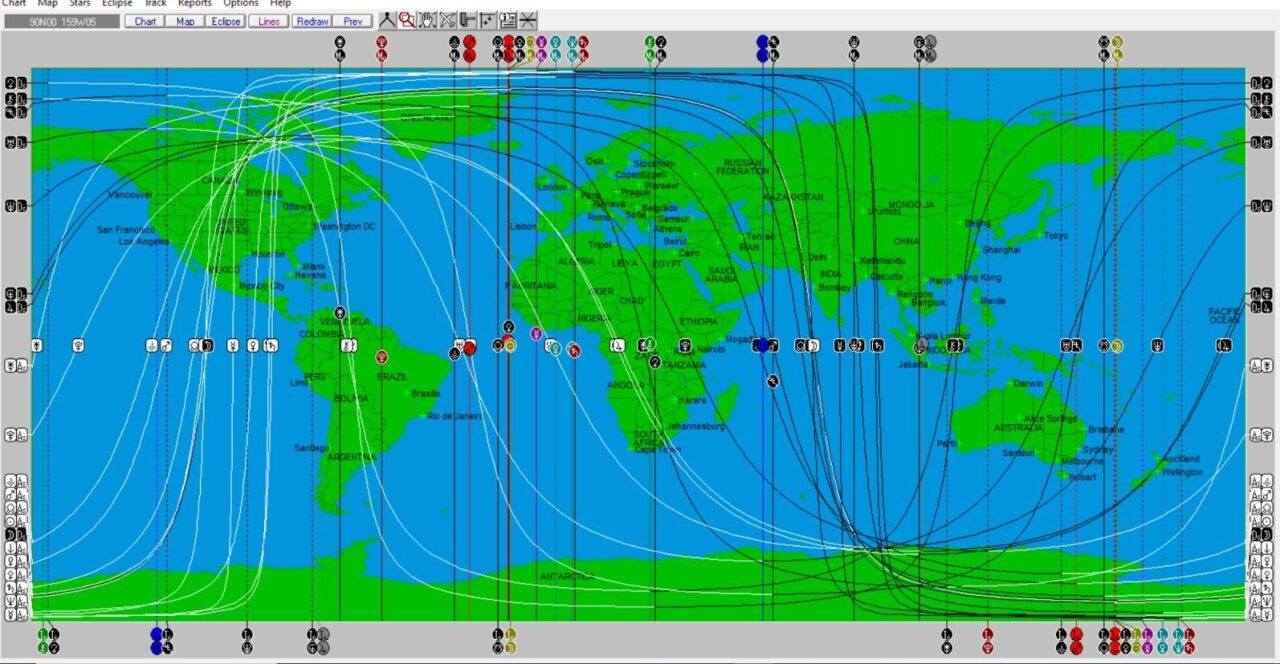1280x664 pixels.
Task: Click the crosshair lines toolbar icon
Action: [x=528, y=20]
